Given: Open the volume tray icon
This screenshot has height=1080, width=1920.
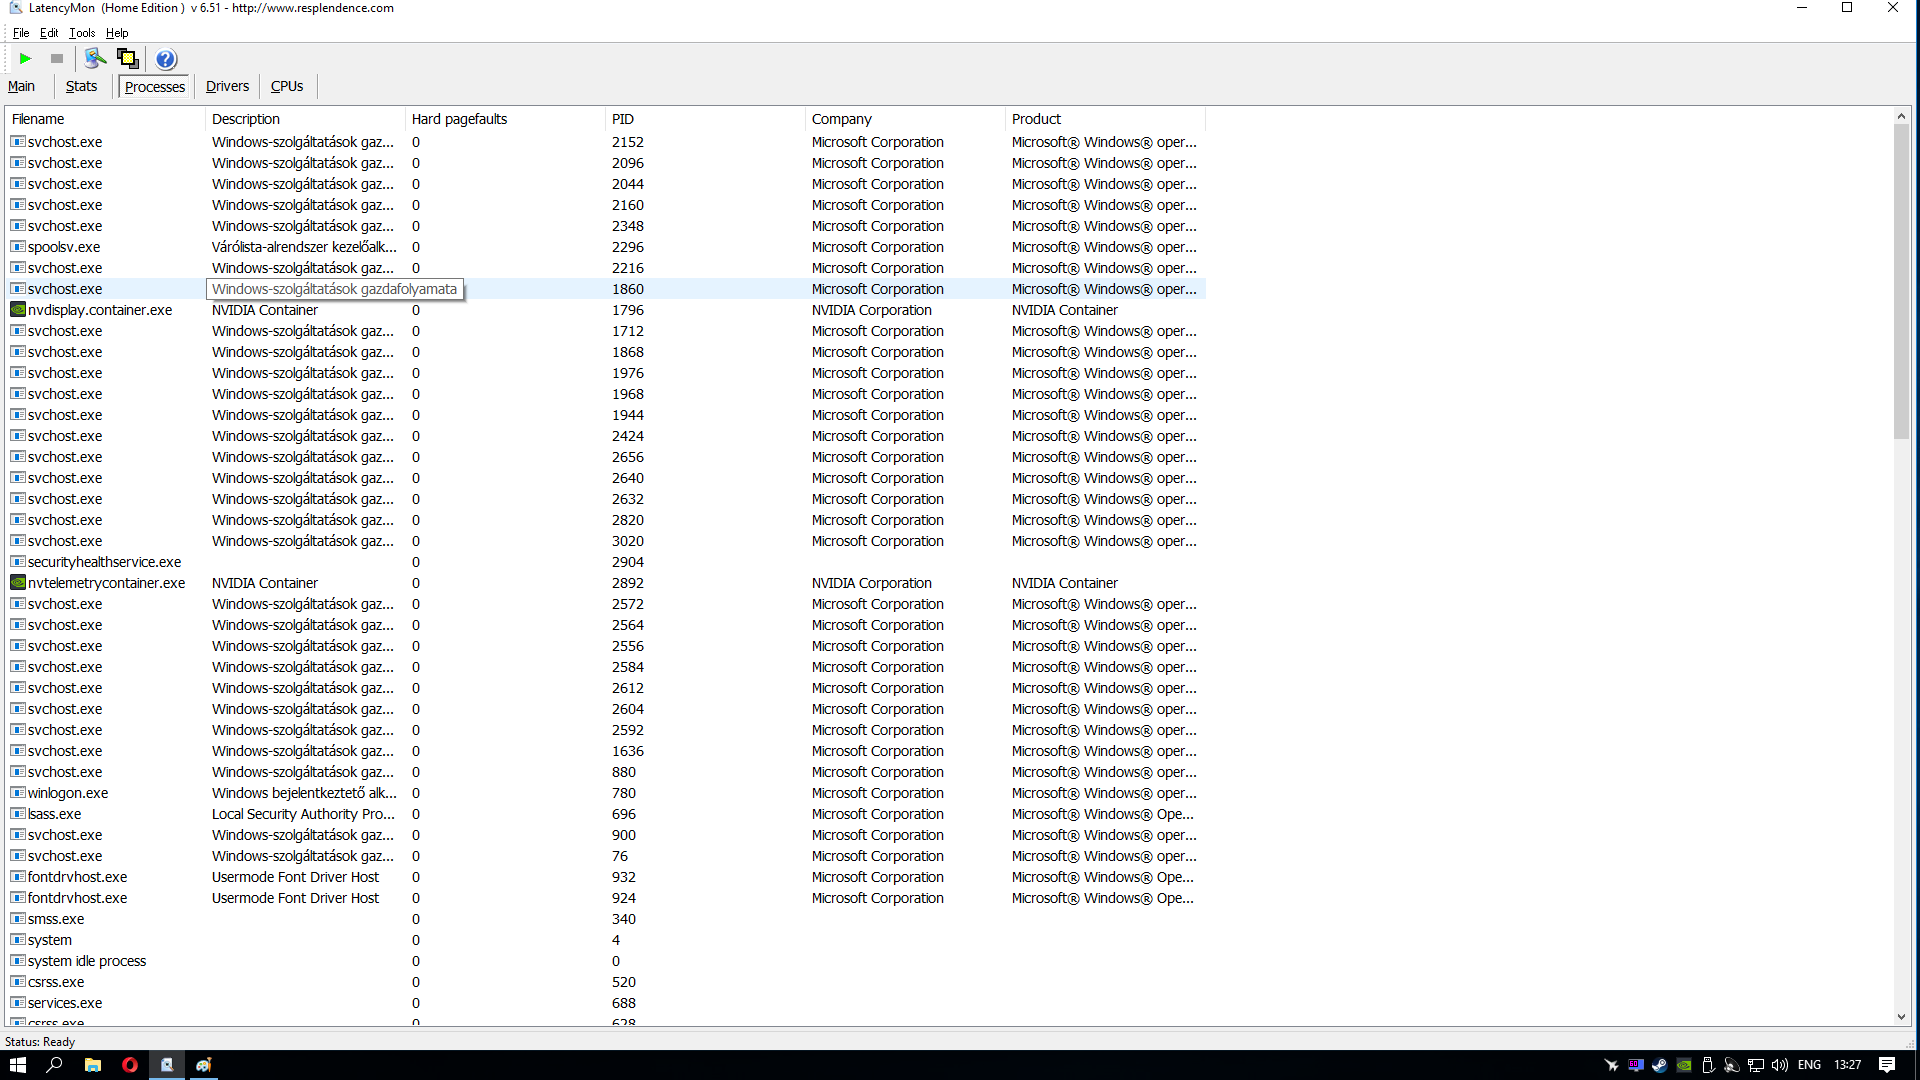Looking at the screenshot, I should pos(1780,1065).
